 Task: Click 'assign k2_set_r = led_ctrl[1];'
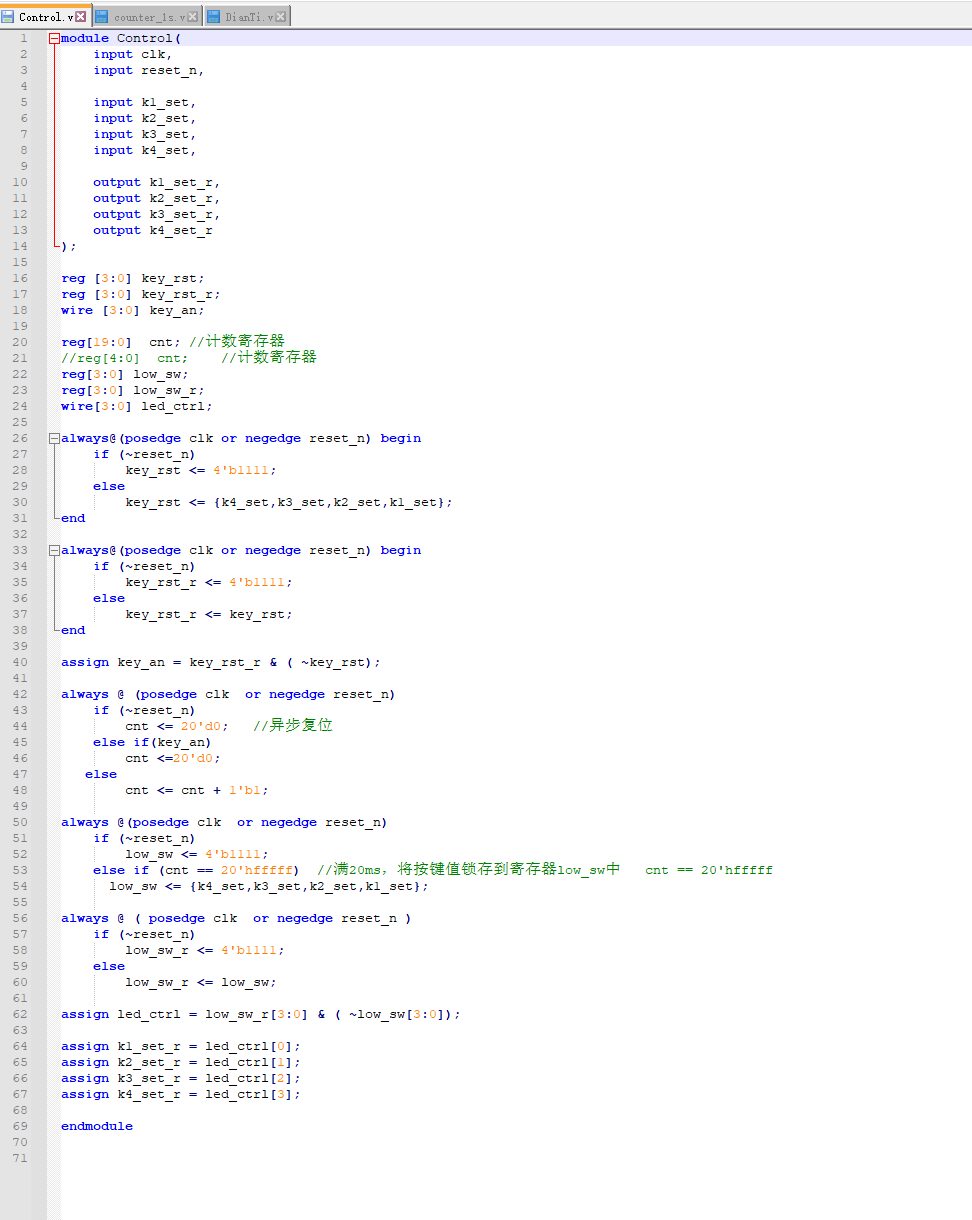coord(181,1062)
